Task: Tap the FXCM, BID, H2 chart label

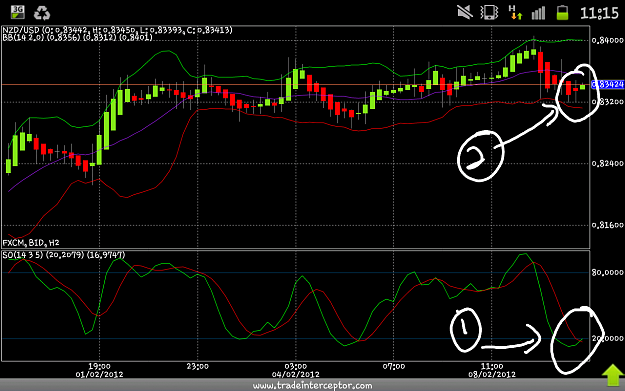Action: 31,242
